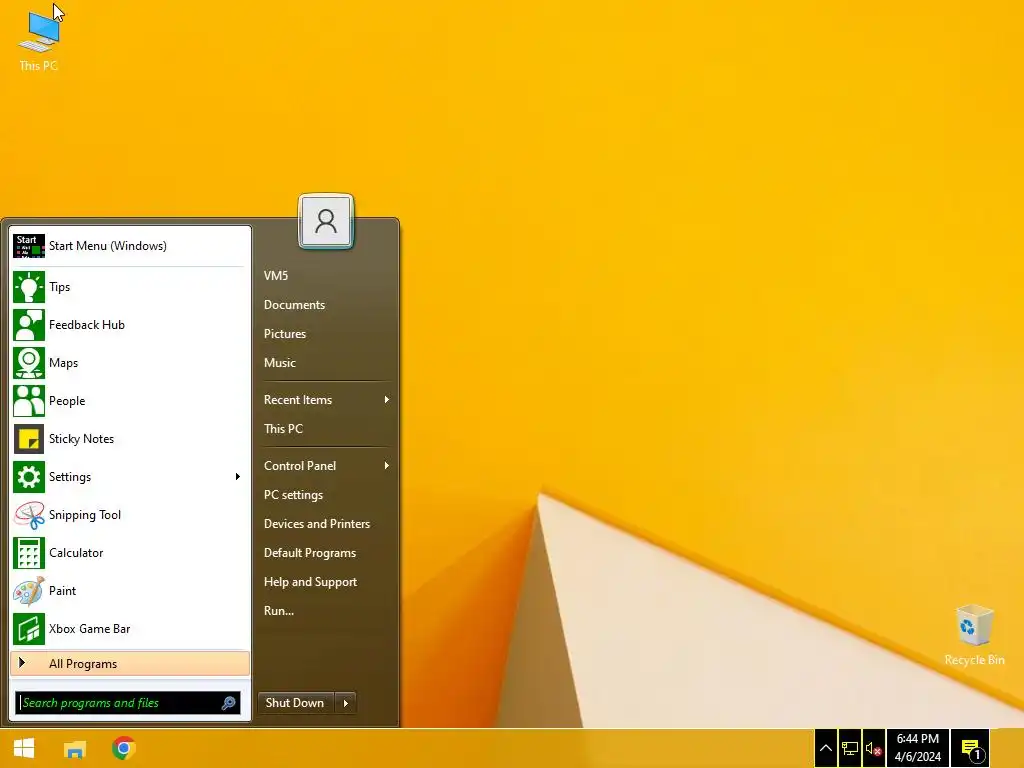Launch the Xbox Game Bar icon
1024x768 pixels.
click(x=29, y=629)
